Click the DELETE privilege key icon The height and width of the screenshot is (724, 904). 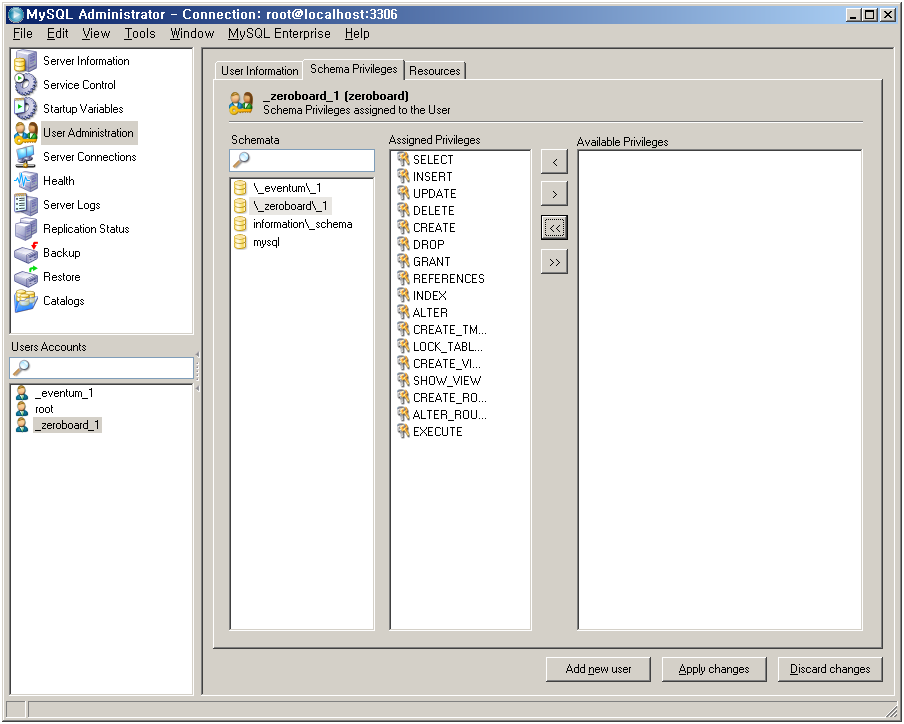click(x=404, y=210)
